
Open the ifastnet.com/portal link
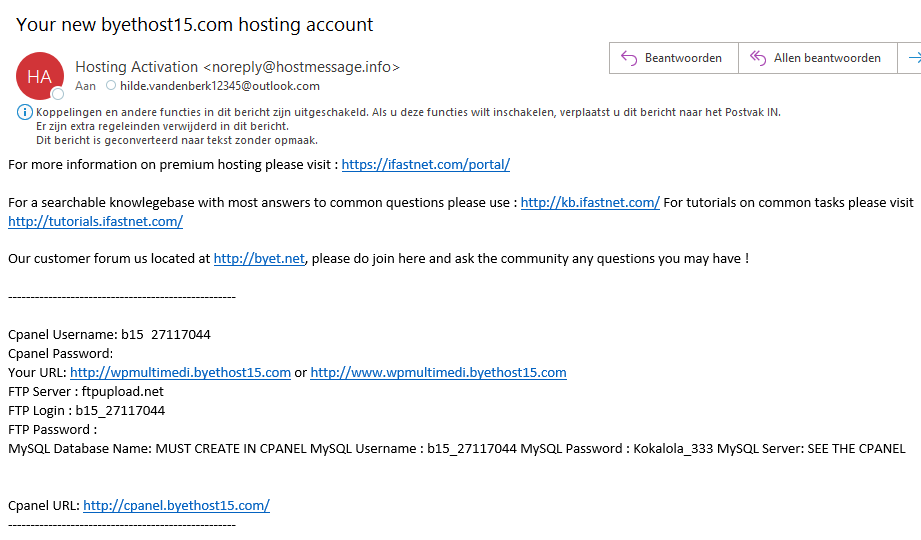[x=426, y=165]
